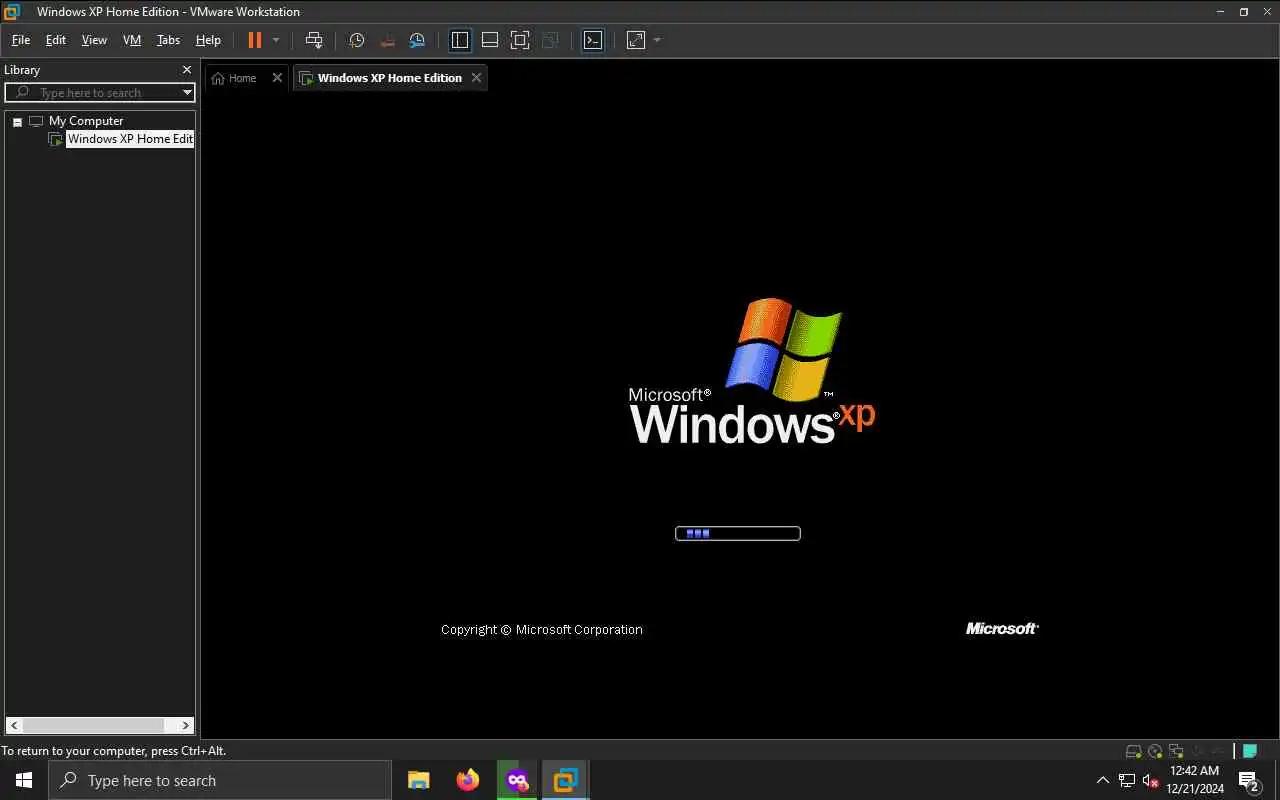The height and width of the screenshot is (800, 1280).
Task: Select My Computer in the library
Action: [x=86, y=121]
